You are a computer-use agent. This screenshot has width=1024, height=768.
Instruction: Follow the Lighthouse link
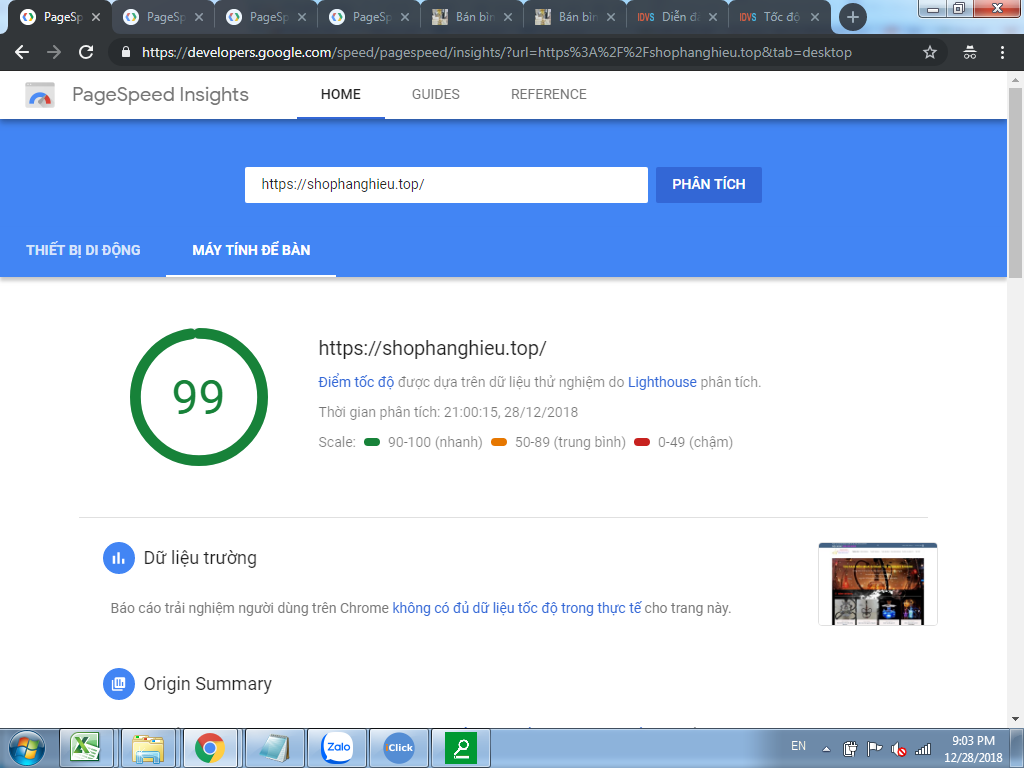tap(662, 382)
